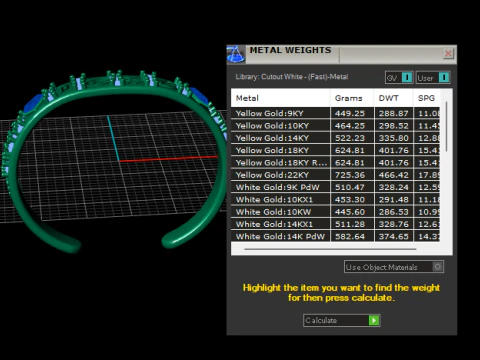Select the White Gold:10KX1 row

(x=335, y=200)
